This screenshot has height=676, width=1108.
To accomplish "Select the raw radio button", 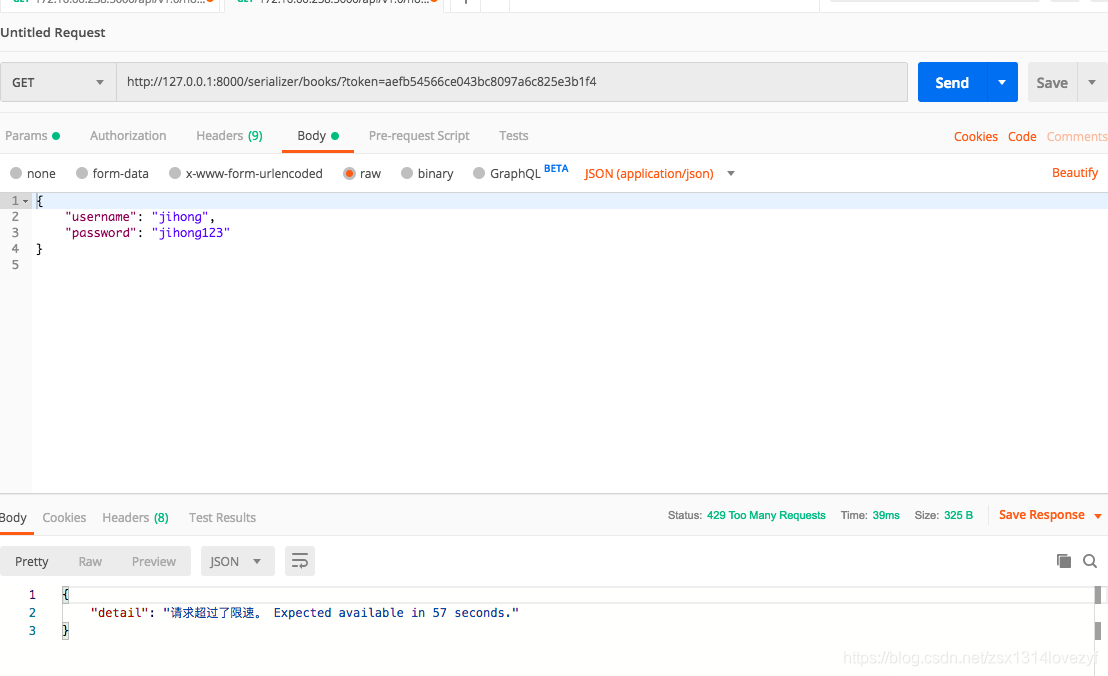I will pyautogui.click(x=349, y=173).
